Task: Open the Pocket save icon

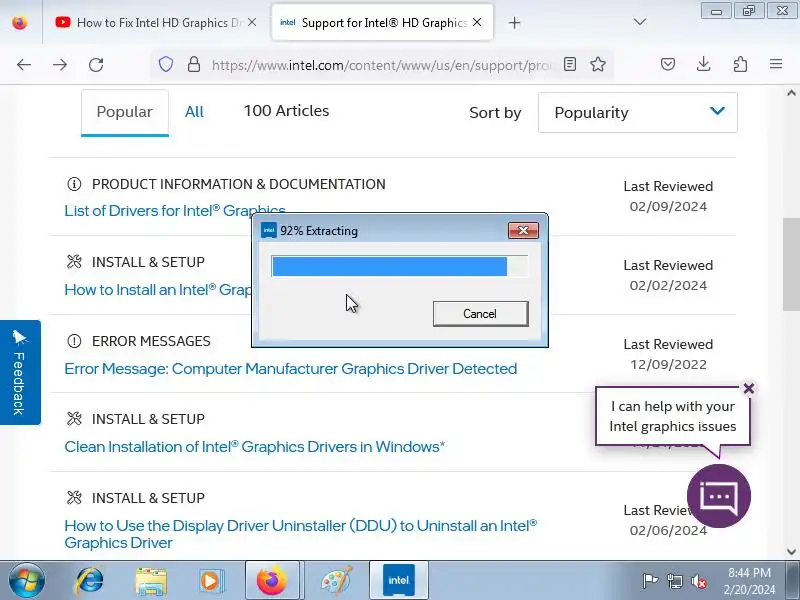Action: pos(668,64)
